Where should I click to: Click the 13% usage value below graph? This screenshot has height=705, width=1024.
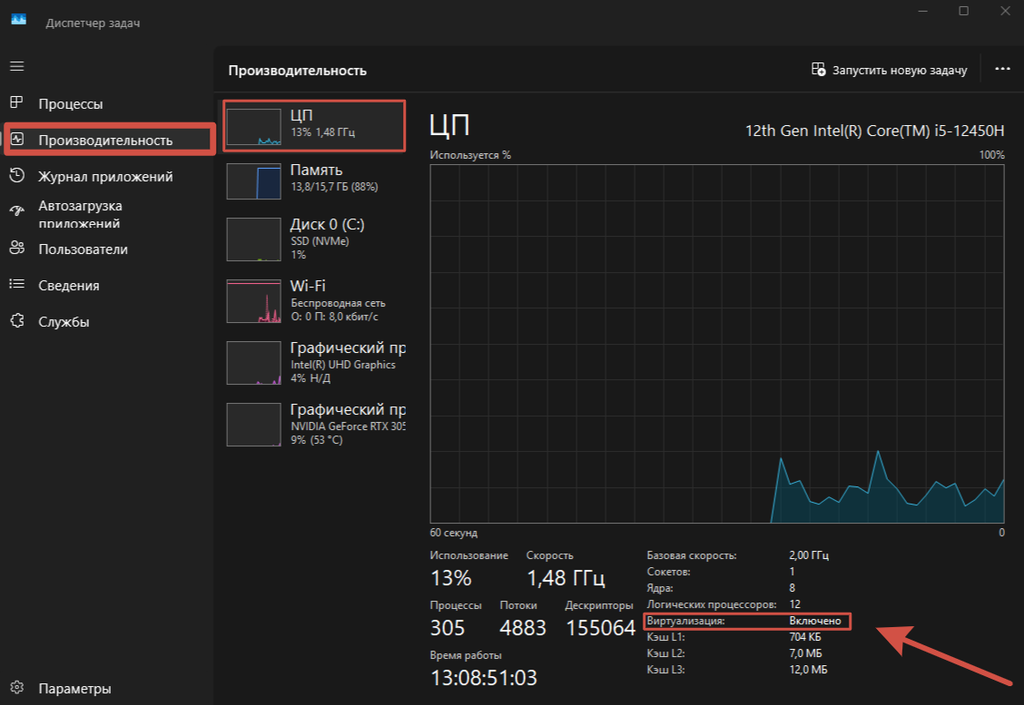click(451, 578)
